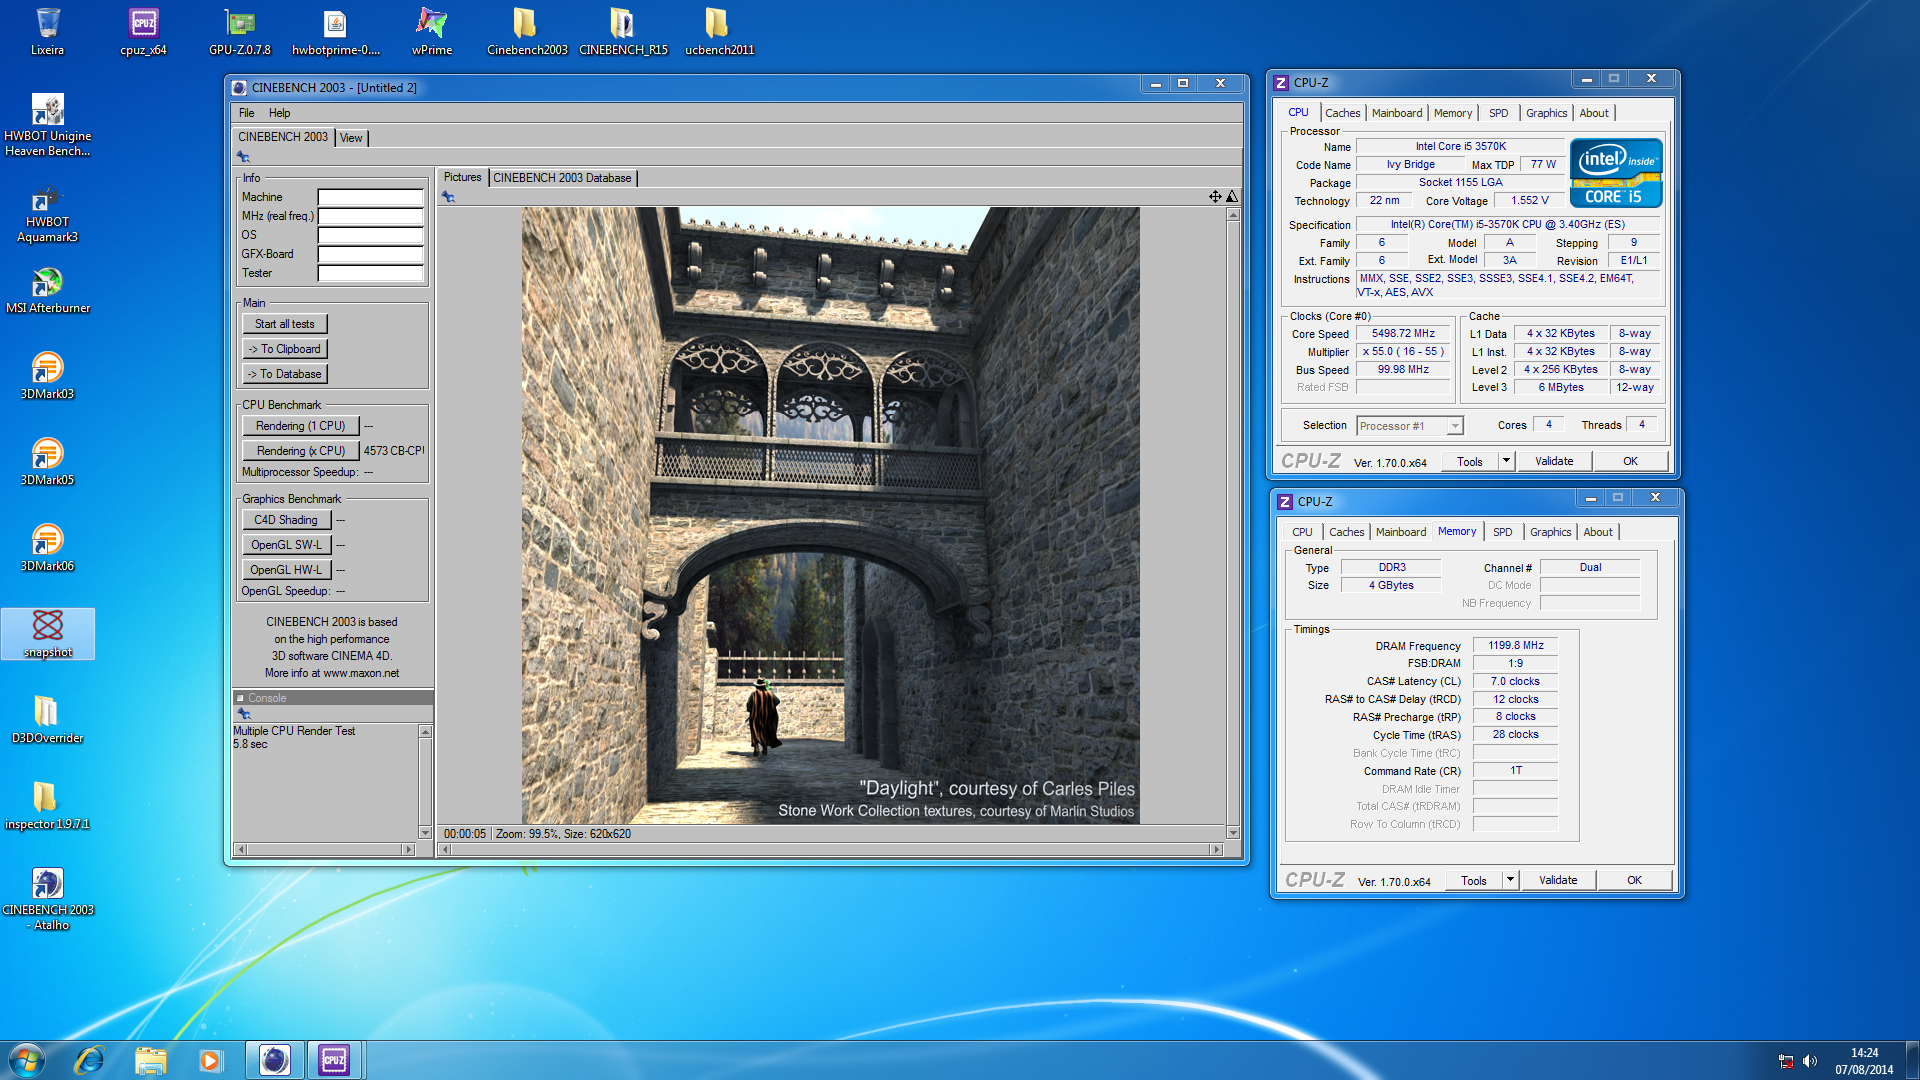This screenshot has height=1080, width=1920.
Task: Click the Machine input field
Action: click(370, 197)
